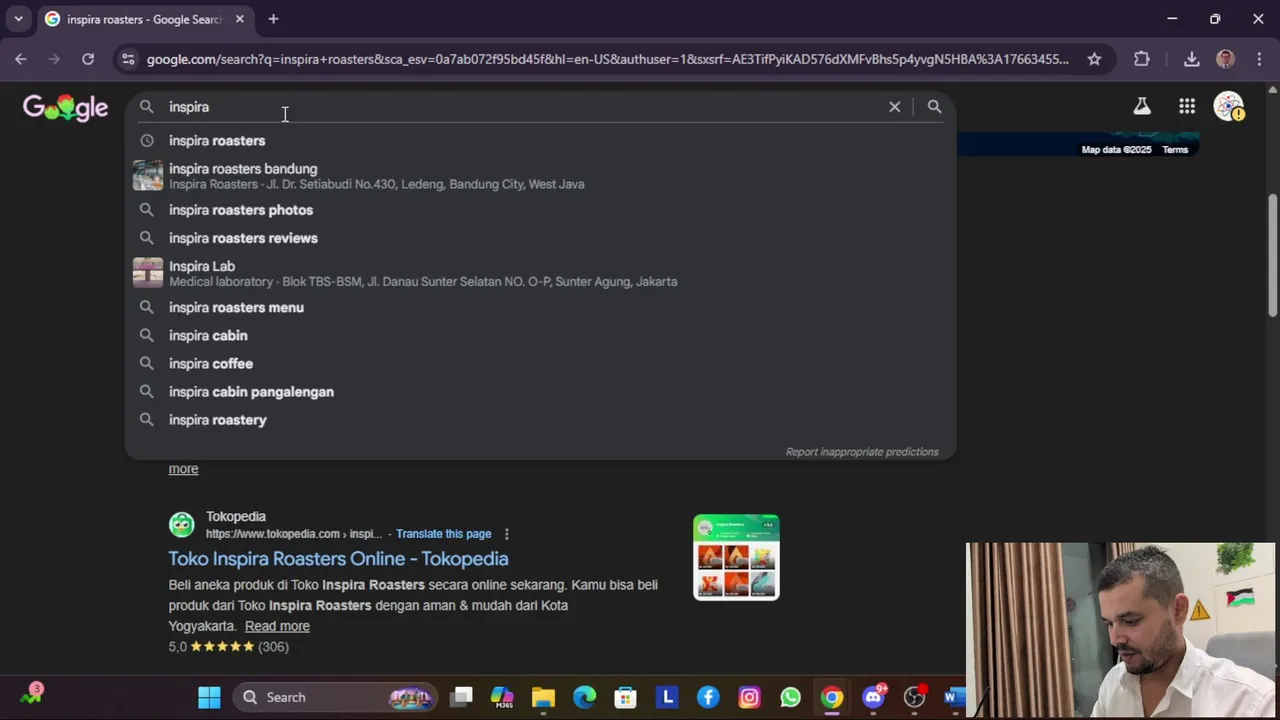Select suggestion "inspira cabin pangalengan"
The image size is (1280, 720).
click(540, 391)
